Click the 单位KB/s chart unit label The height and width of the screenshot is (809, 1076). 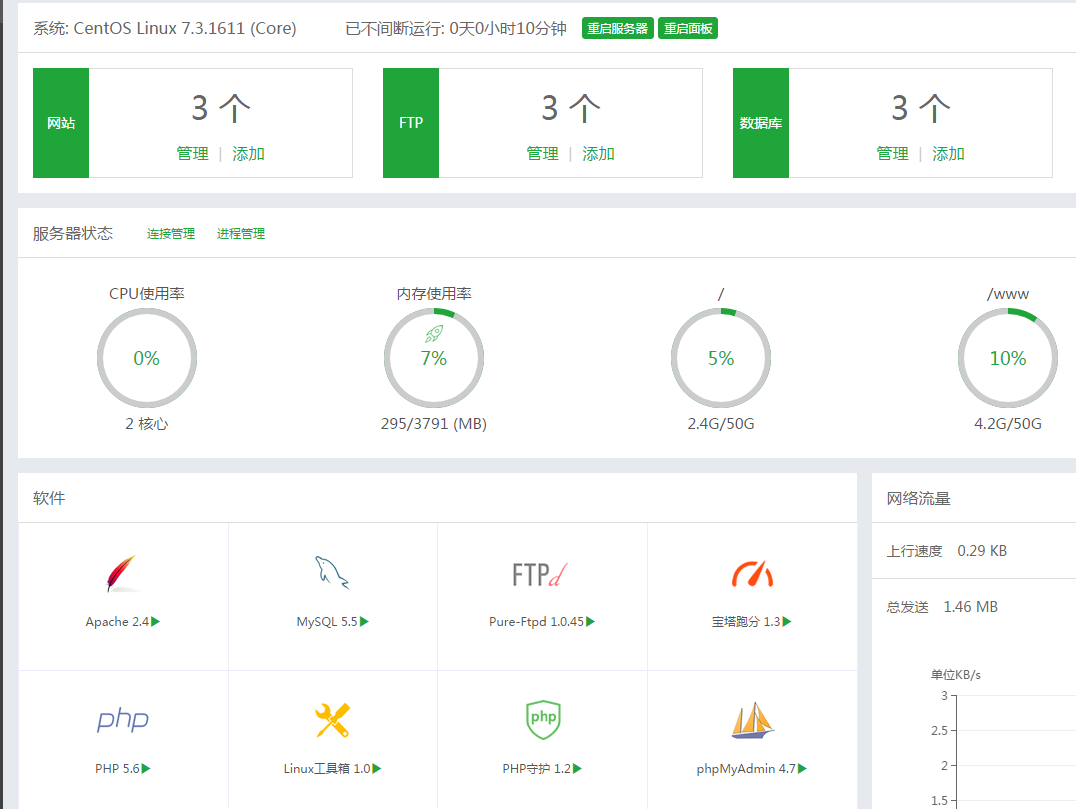pyautogui.click(x=955, y=675)
